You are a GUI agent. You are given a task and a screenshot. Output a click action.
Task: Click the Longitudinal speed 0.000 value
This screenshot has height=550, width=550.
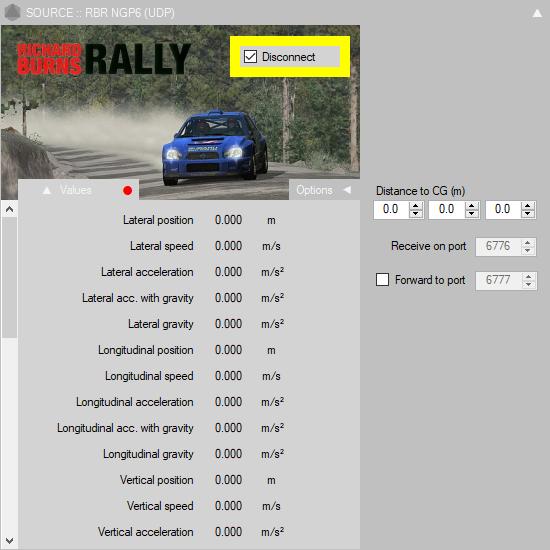tap(228, 376)
